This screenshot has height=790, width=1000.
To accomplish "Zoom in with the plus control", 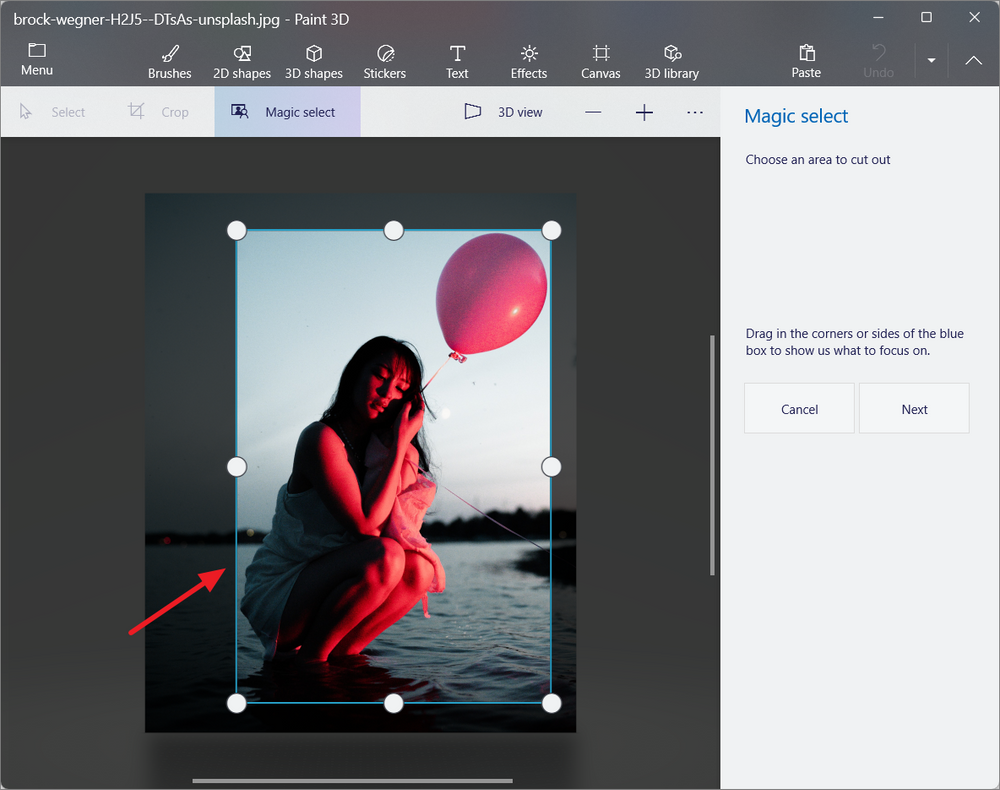I will click(x=644, y=112).
